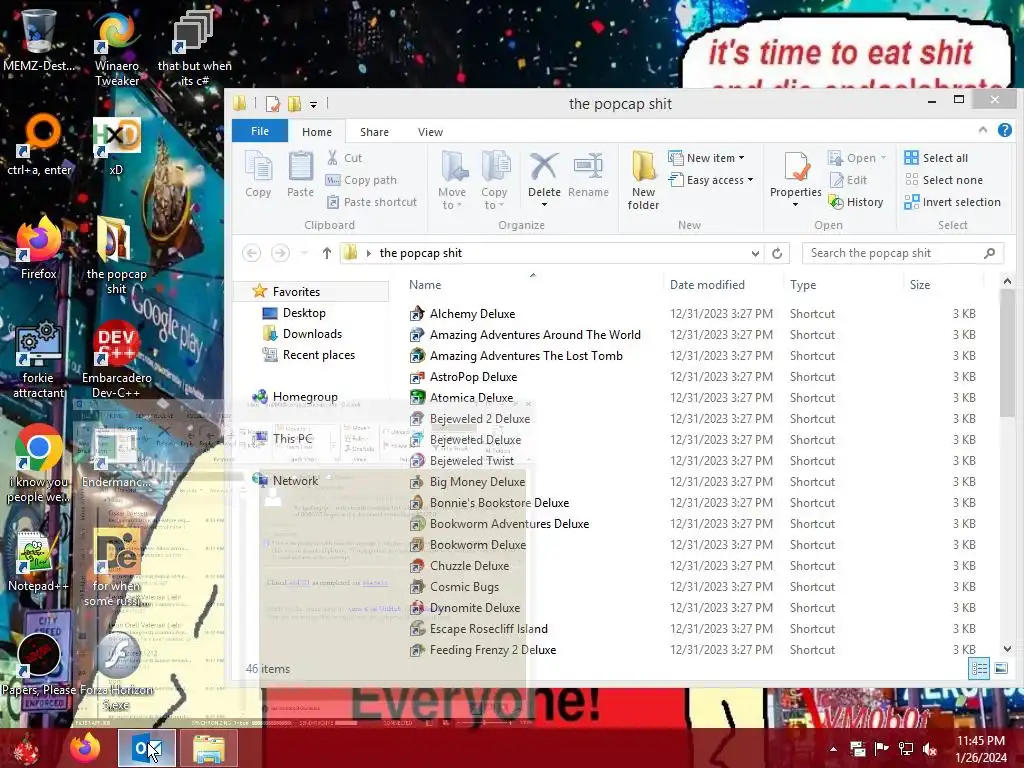
Task: Click the Refresh button beside address bar
Action: [777, 253]
